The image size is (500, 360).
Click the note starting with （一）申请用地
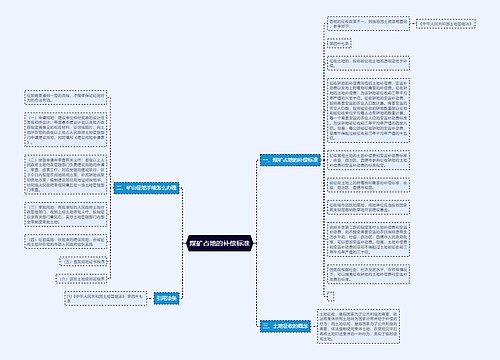coord(66,130)
